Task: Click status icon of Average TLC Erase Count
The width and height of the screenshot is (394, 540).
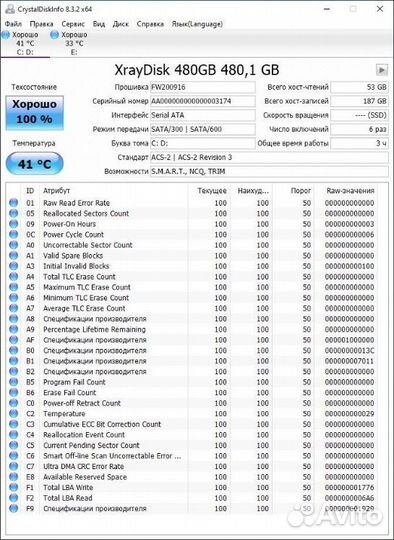Action: pyautogui.click(x=13, y=308)
